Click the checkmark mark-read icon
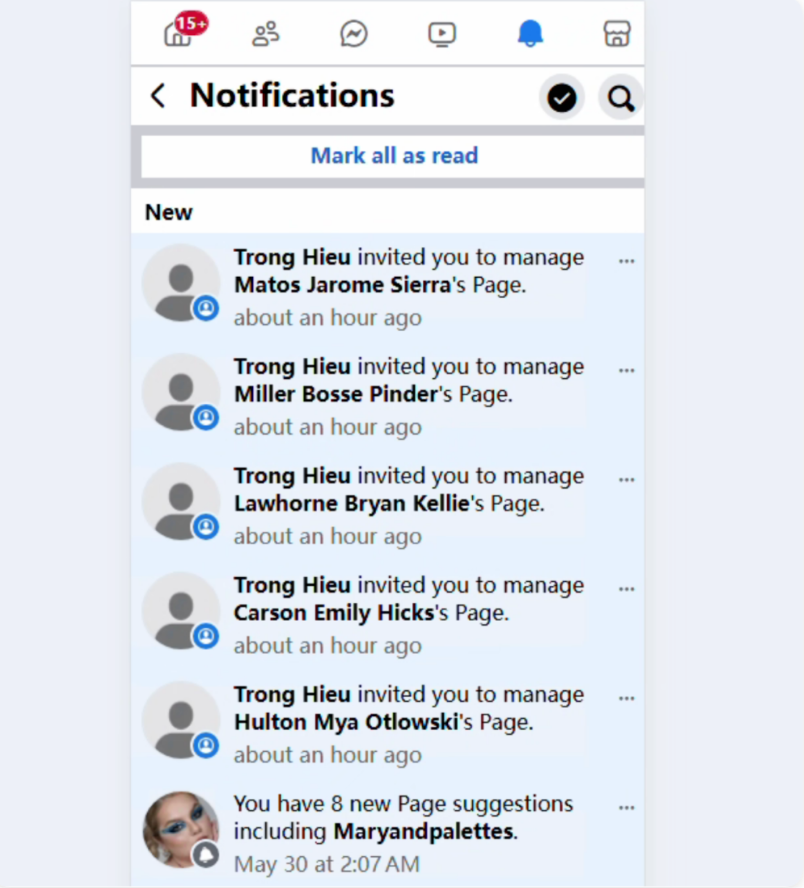Screen dimensions: 804x888 [x=562, y=98]
